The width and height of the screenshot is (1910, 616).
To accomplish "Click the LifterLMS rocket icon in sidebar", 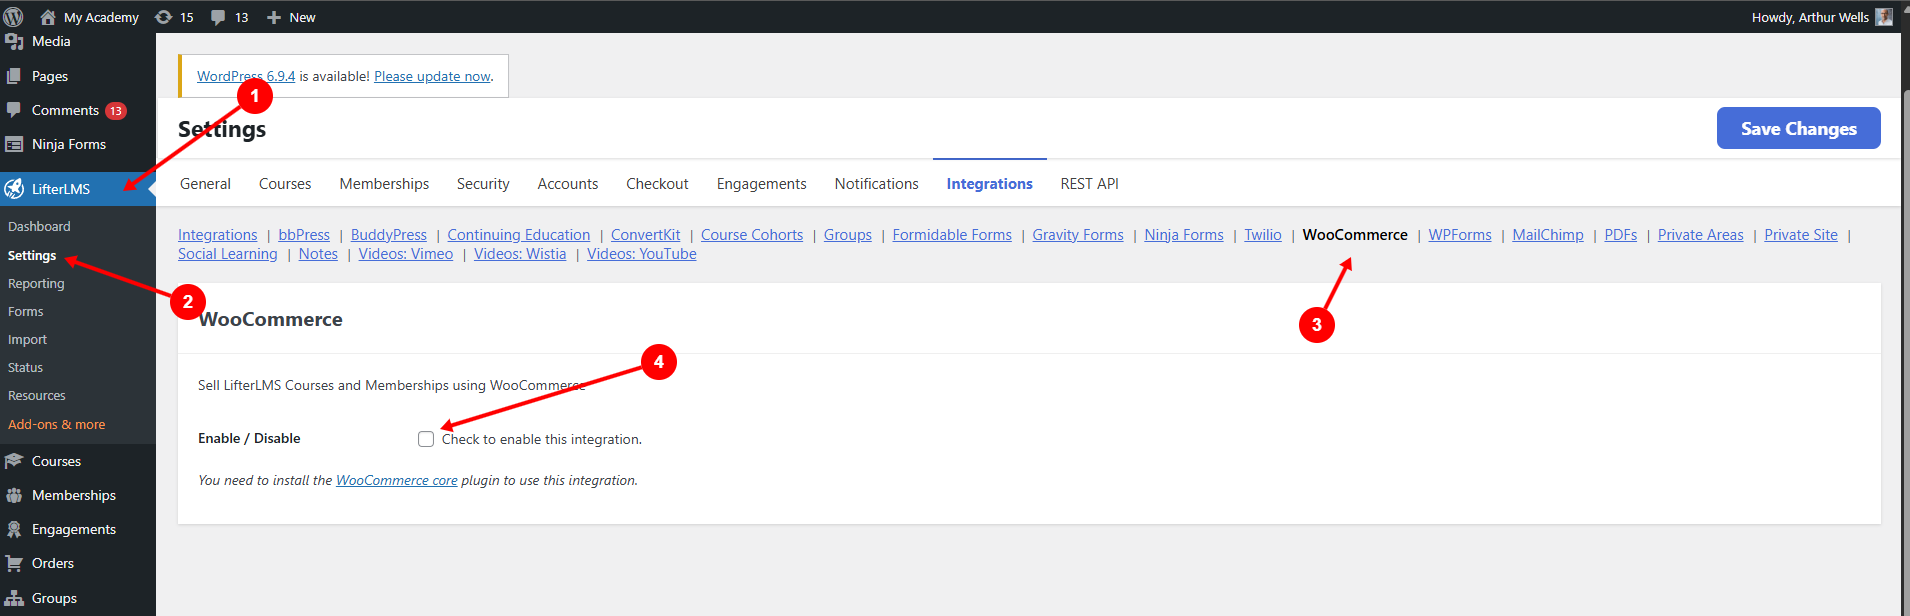I will point(14,189).
